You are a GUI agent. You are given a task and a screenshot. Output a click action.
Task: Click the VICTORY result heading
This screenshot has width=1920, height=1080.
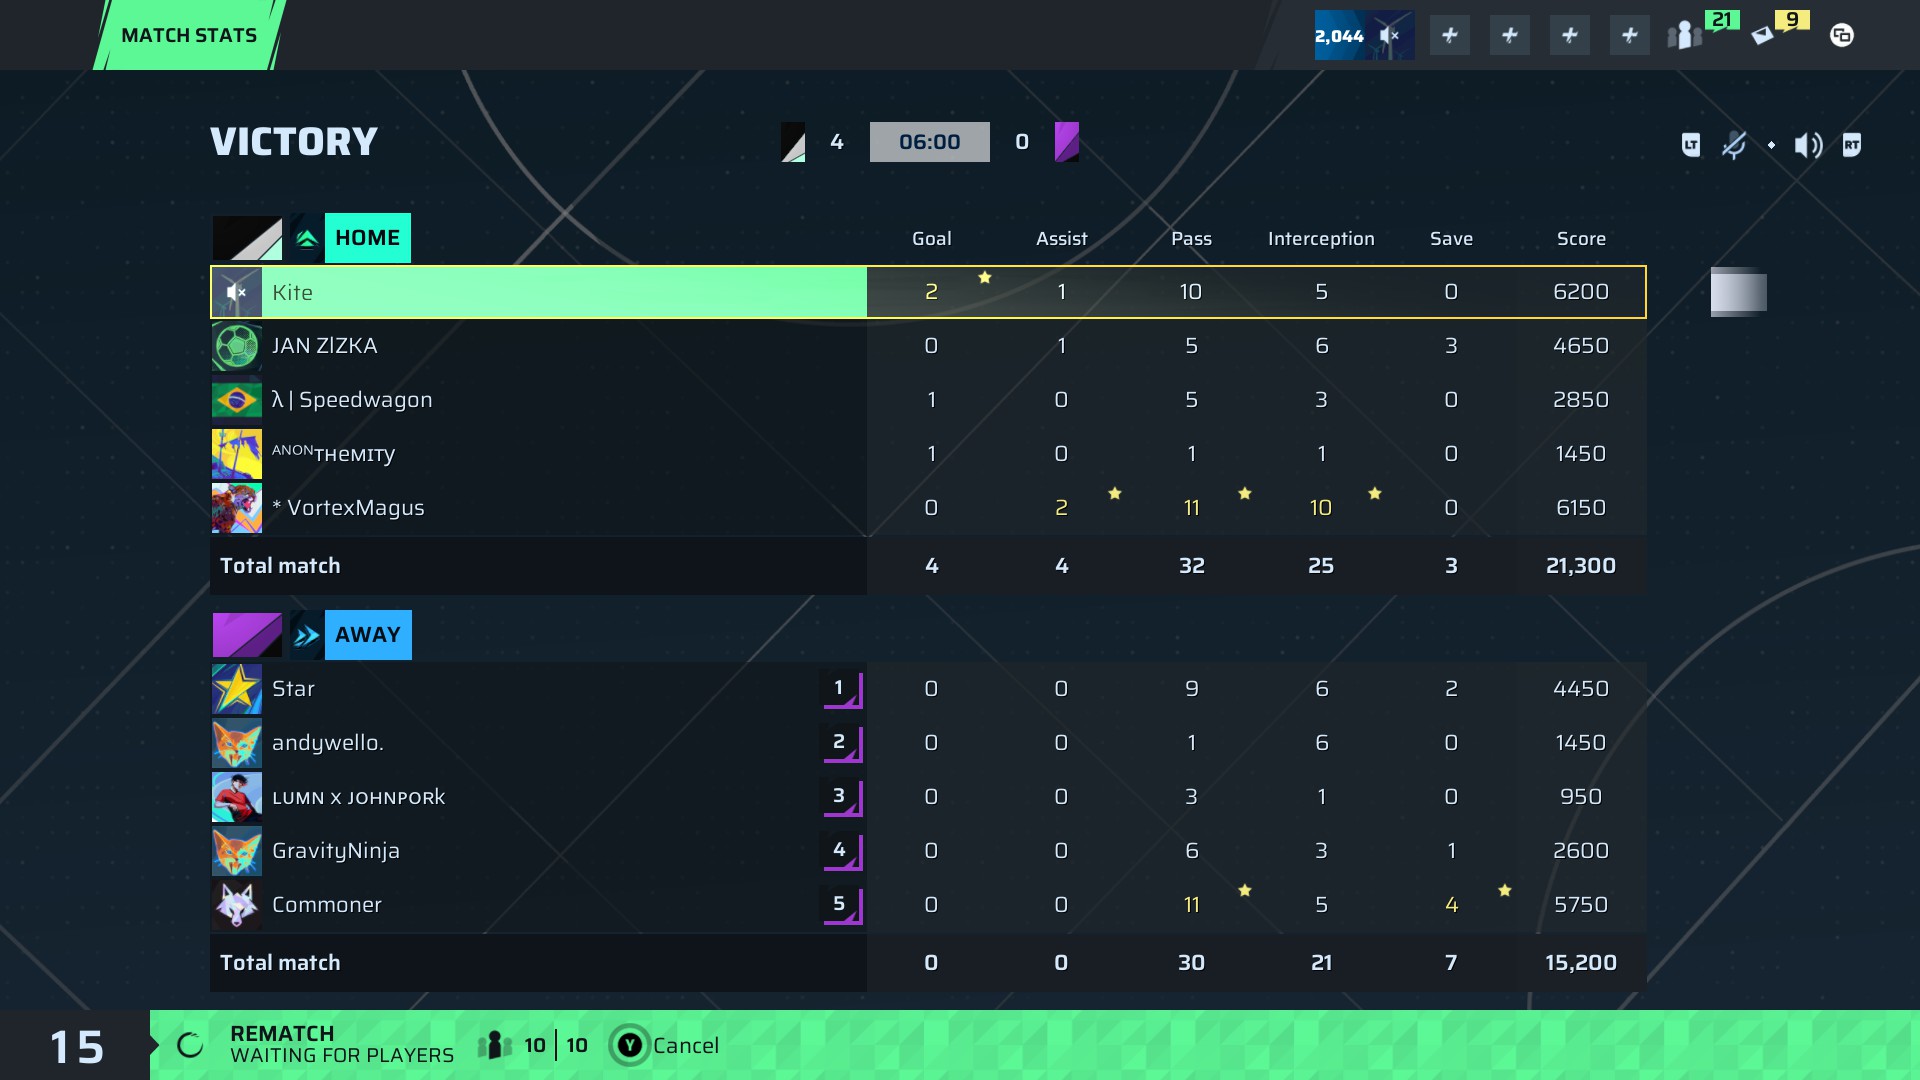pos(294,142)
